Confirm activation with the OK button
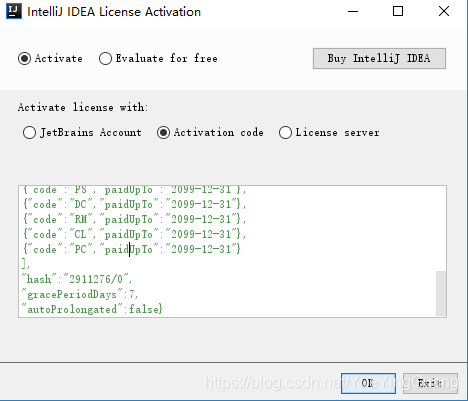This screenshot has height=401, width=468. click(x=368, y=383)
